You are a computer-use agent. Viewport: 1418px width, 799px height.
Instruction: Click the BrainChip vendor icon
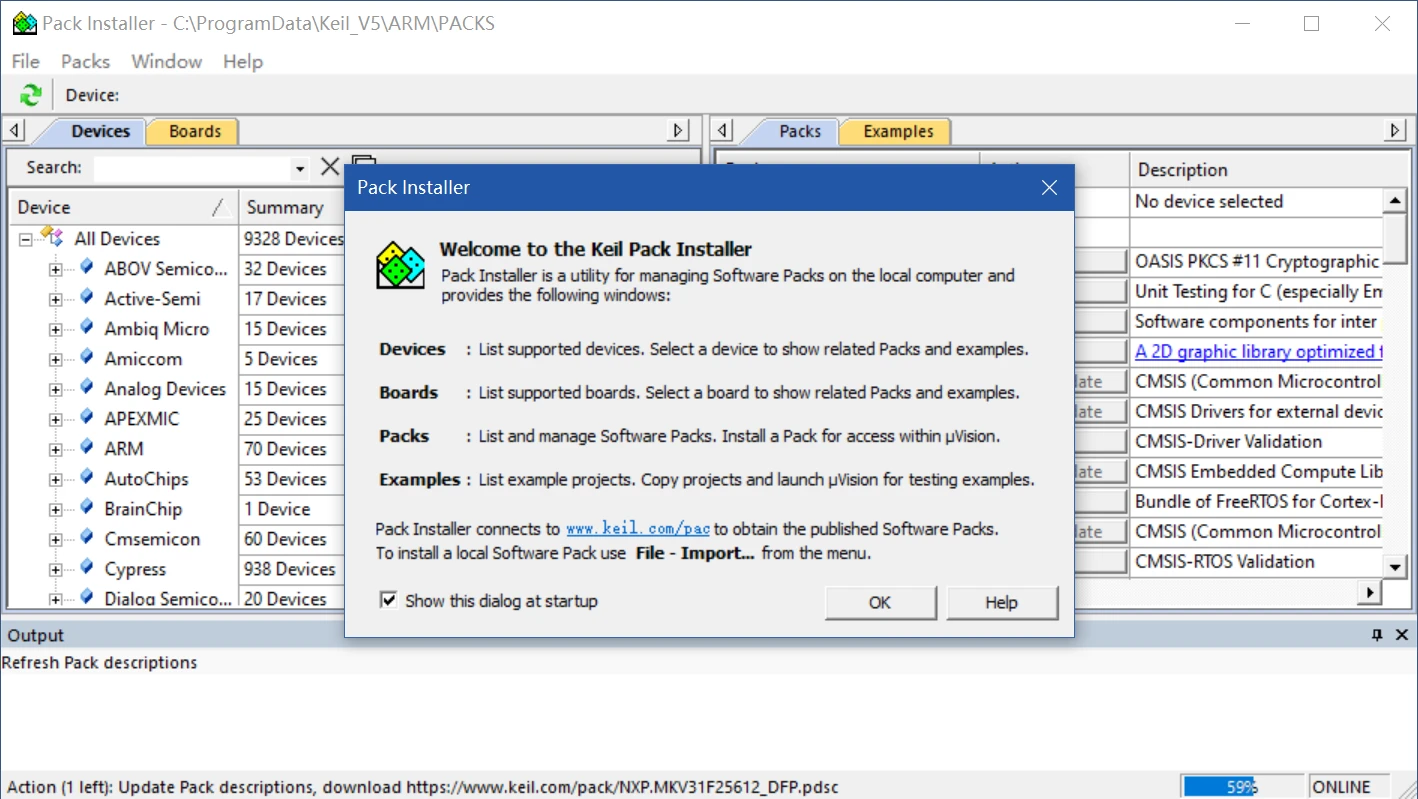point(87,508)
